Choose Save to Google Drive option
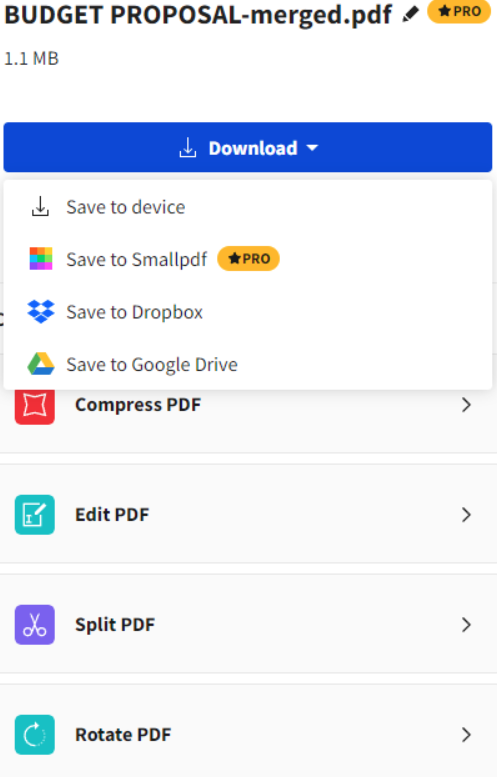Viewport: 497px width, 777px height. (248, 364)
